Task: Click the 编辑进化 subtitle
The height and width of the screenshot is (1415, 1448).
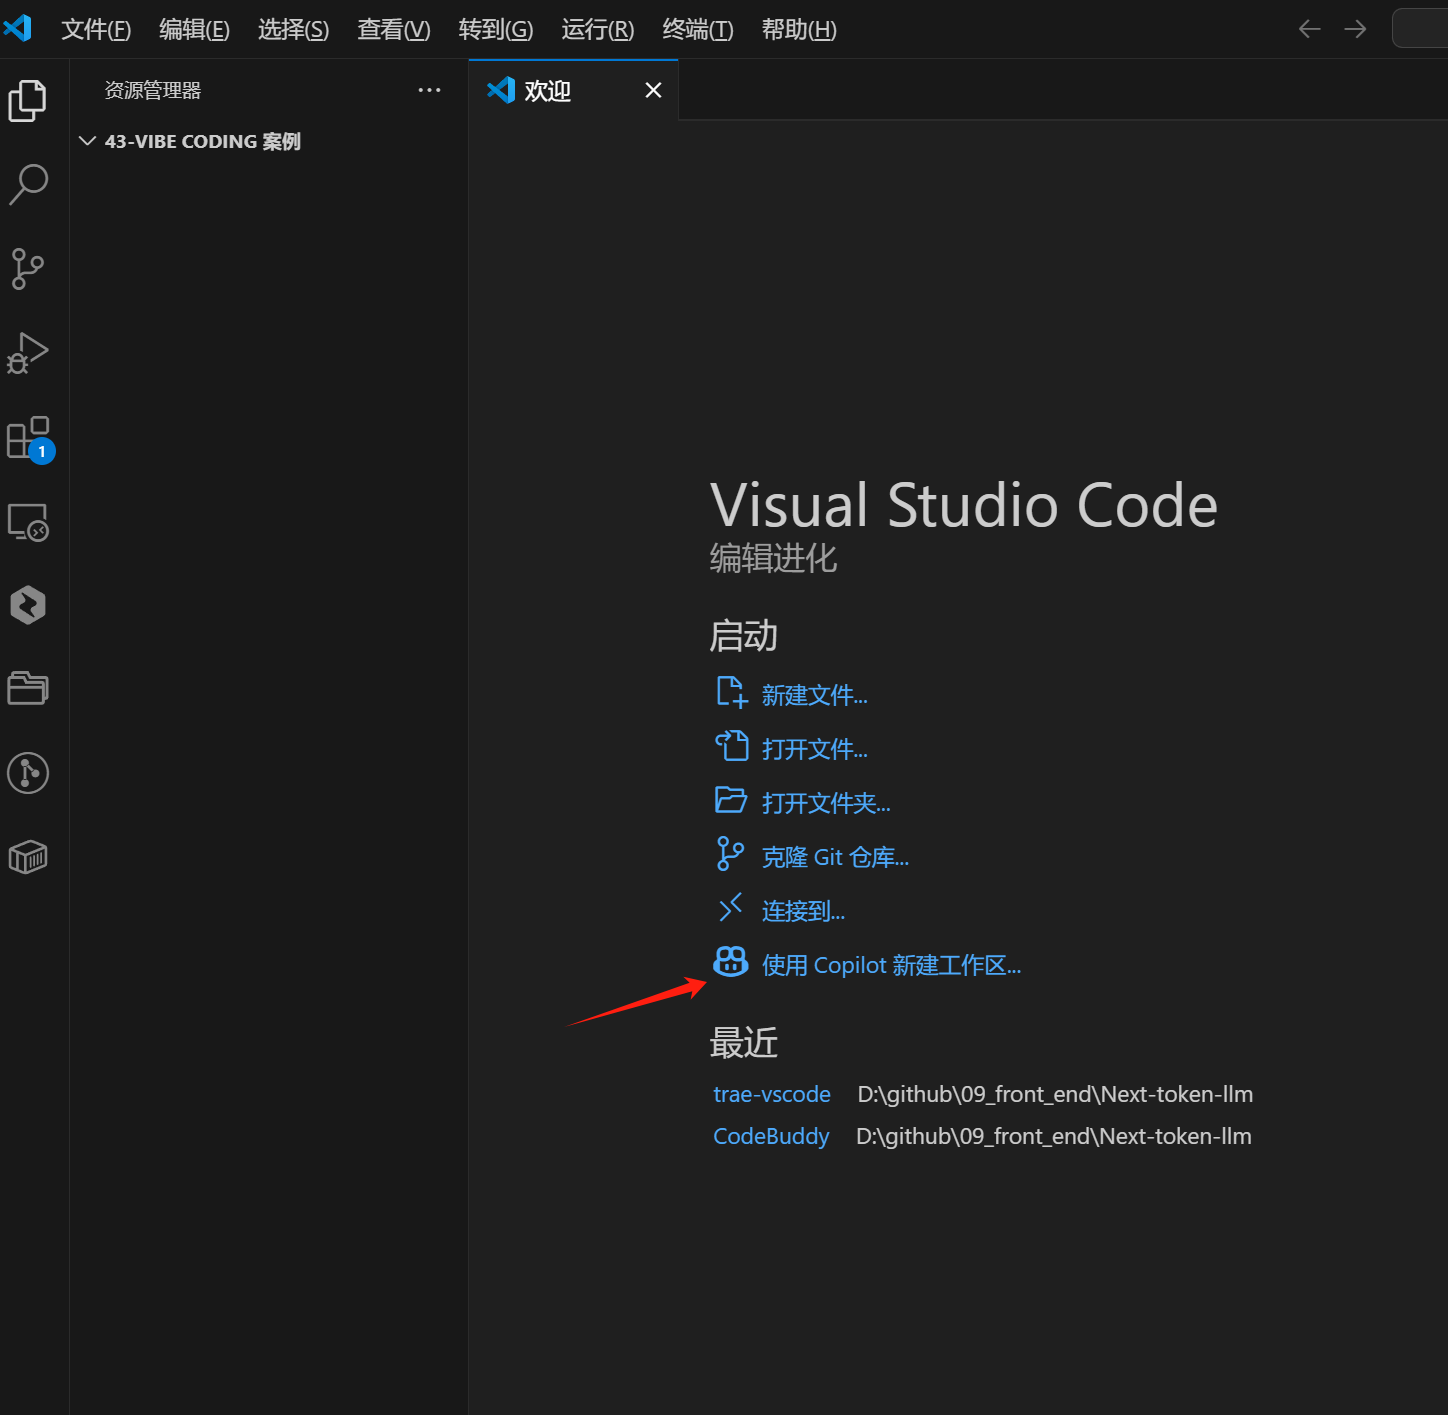Action: pyautogui.click(x=773, y=558)
